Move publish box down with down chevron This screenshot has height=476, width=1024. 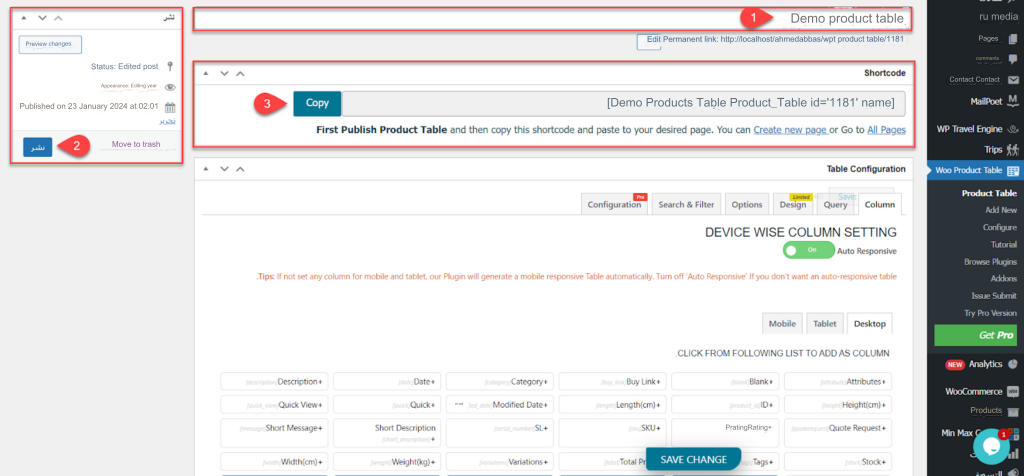click(x=42, y=18)
